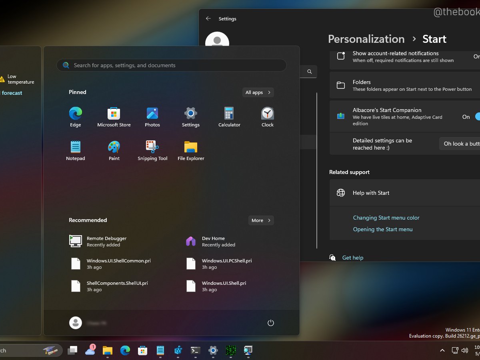Expand the All apps list
The height and width of the screenshot is (360, 480).
pos(258,92)
